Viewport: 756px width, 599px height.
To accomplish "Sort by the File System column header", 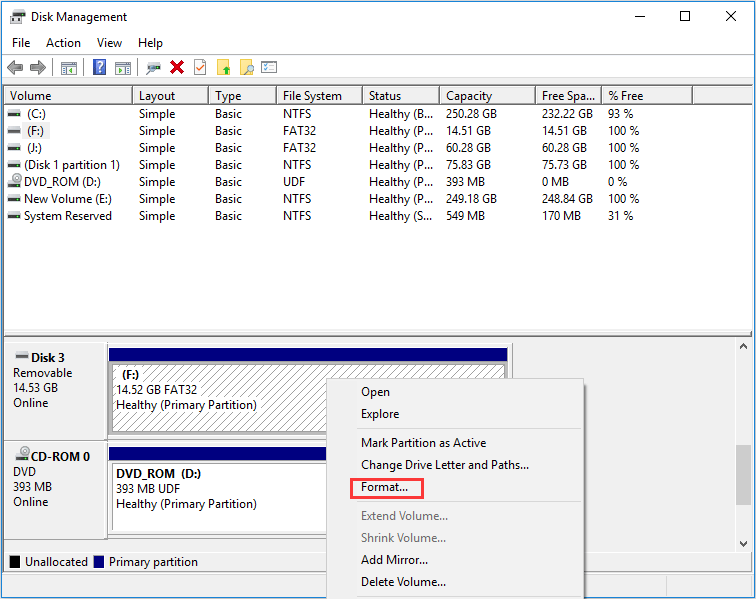I will pos(312,96).
